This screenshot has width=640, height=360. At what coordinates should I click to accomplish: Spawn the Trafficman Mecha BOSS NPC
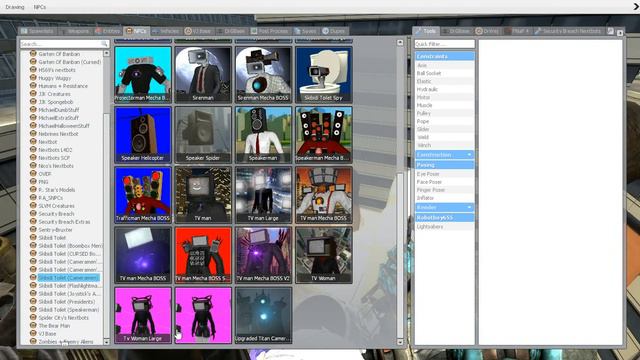(x=143, y=195)
